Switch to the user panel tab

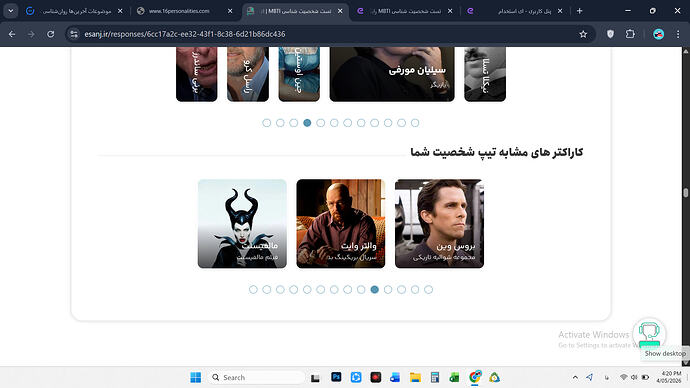click(515, 11)
